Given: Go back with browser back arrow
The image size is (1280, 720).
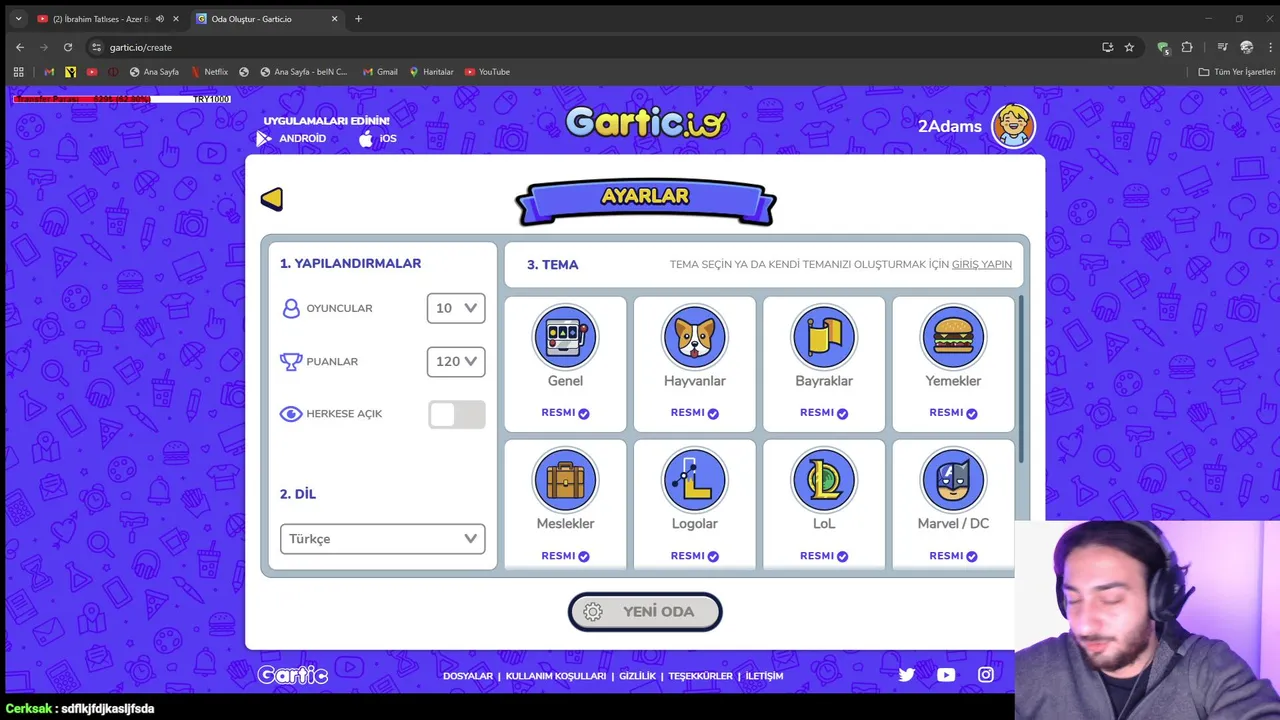Looking at the screenshot, I should coord(20,47).
